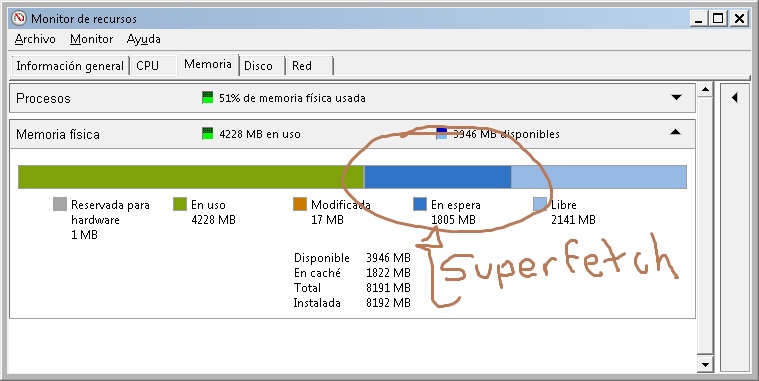Open the Archivo menu
This screenshot has width=759, height=381.
pyautogui.click(x=35, y=39)
